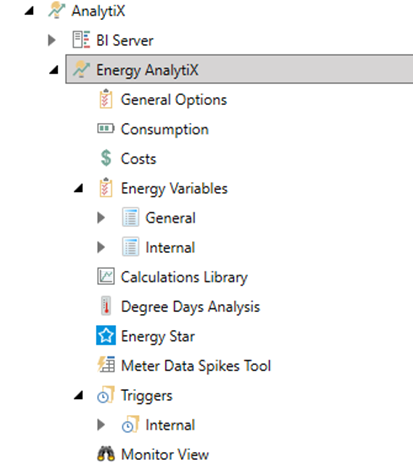Click the Monitor View binoculars icon
The image size is (413, 472).
pyautogui.click(x=106, y=454)
